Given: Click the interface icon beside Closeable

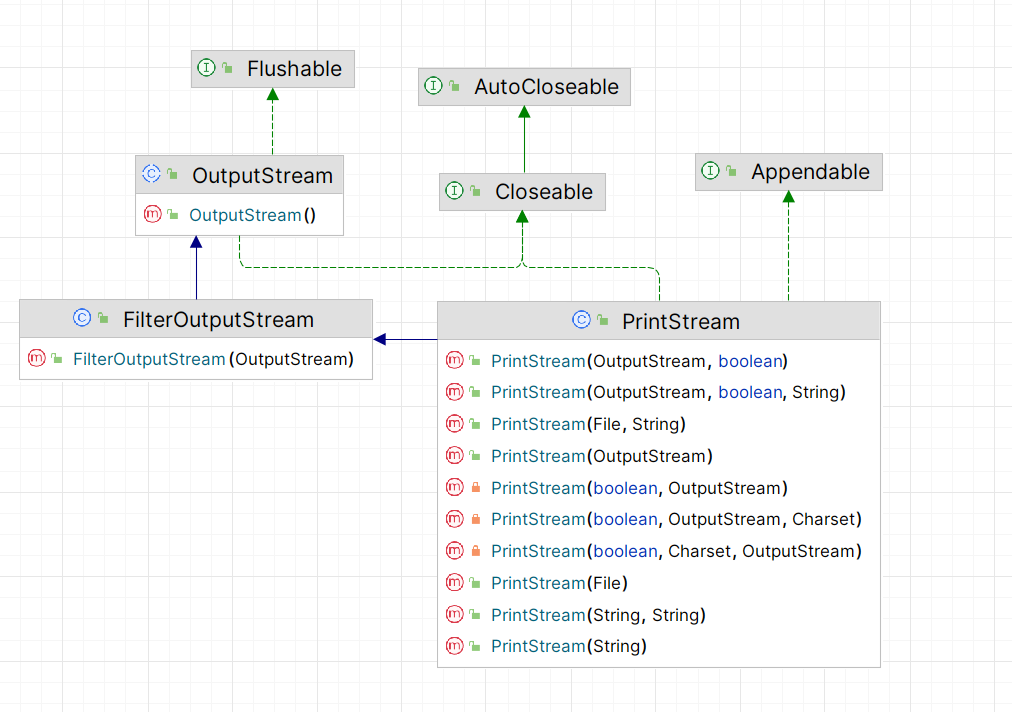Looking at the screenshot, I should coord(454,190).
